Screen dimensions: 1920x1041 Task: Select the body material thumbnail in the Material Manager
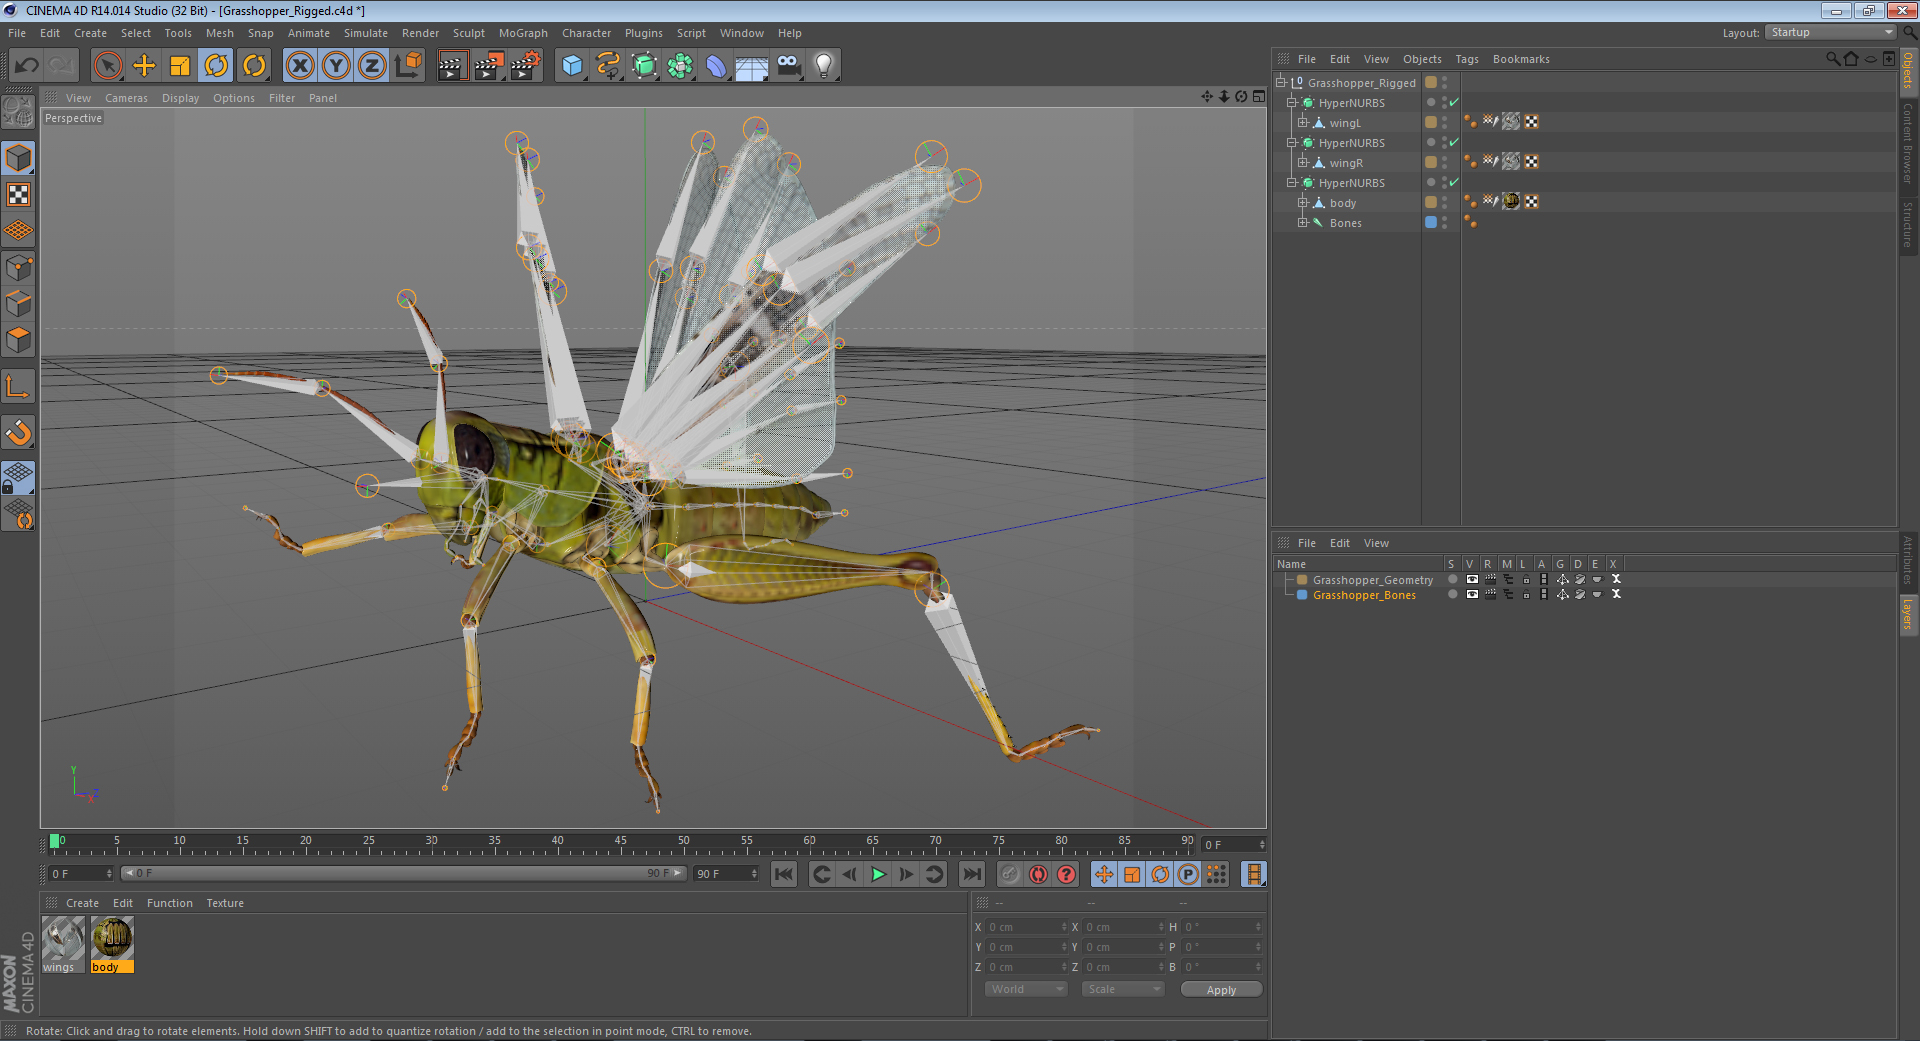click(x=111, y=938)
